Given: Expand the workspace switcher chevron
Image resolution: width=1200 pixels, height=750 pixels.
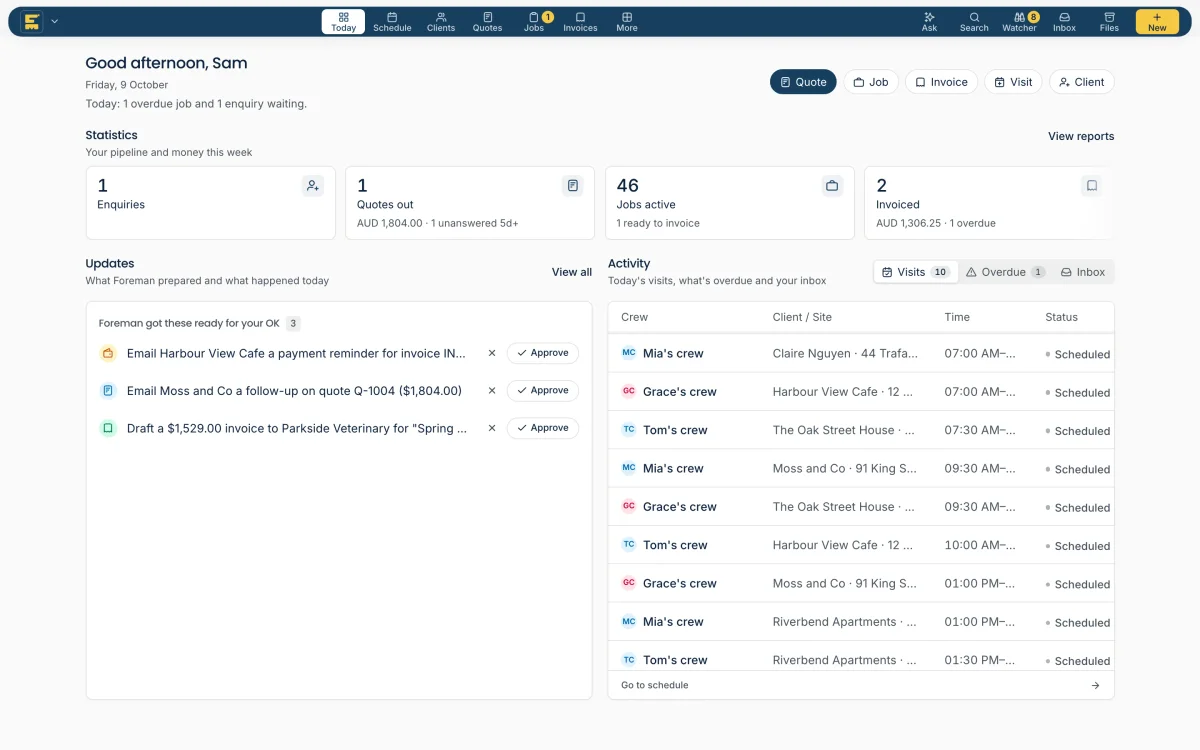Looking at the screenshot, I should tap(55, 21).
